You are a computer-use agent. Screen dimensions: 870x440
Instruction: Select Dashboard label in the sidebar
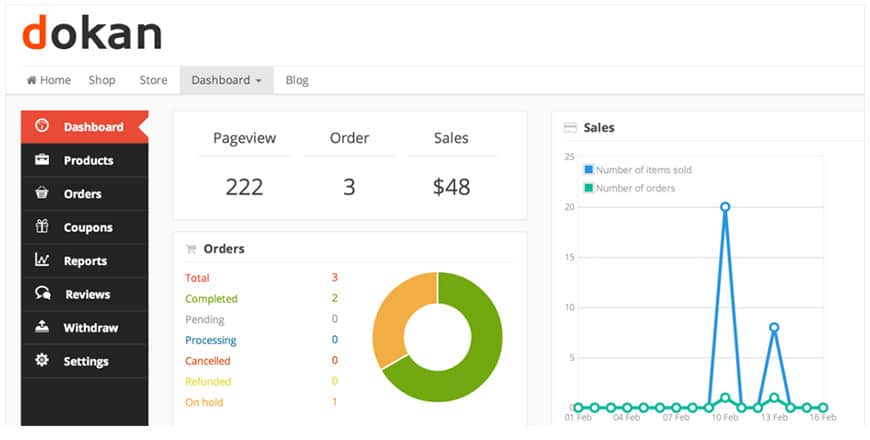pos(93,127)
